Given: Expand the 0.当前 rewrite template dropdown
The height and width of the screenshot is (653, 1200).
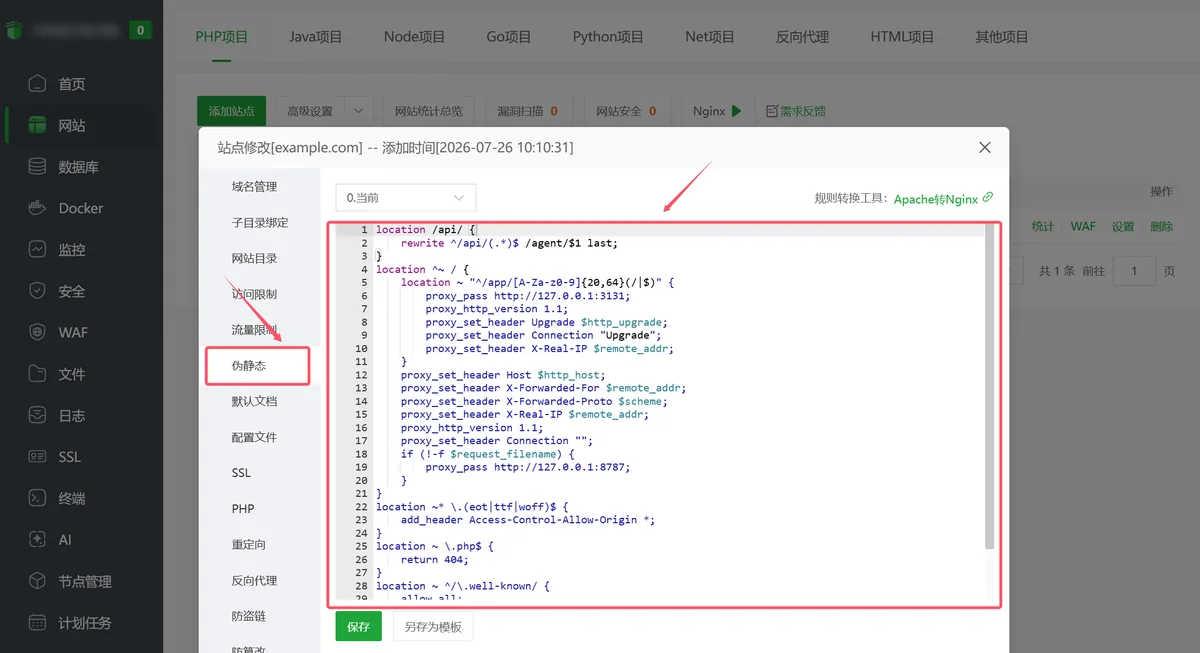Looking at the screenshot, I should pos(406,198).
